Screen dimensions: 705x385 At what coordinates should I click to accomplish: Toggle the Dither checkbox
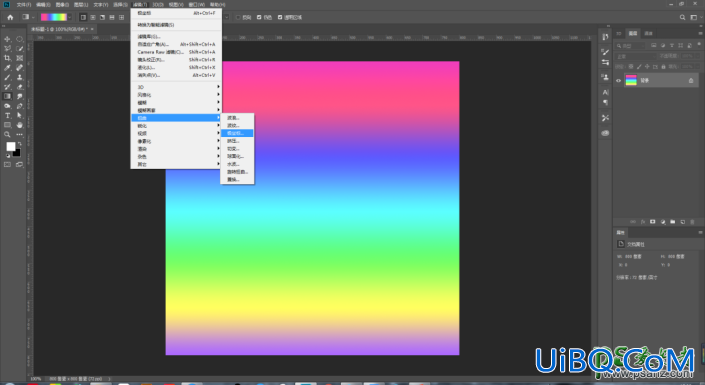pyautogui.click(x=259, y=17)
